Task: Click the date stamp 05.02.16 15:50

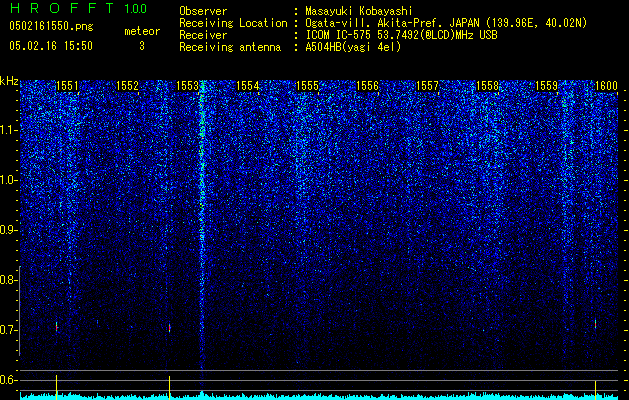Action: coord(51,46)
